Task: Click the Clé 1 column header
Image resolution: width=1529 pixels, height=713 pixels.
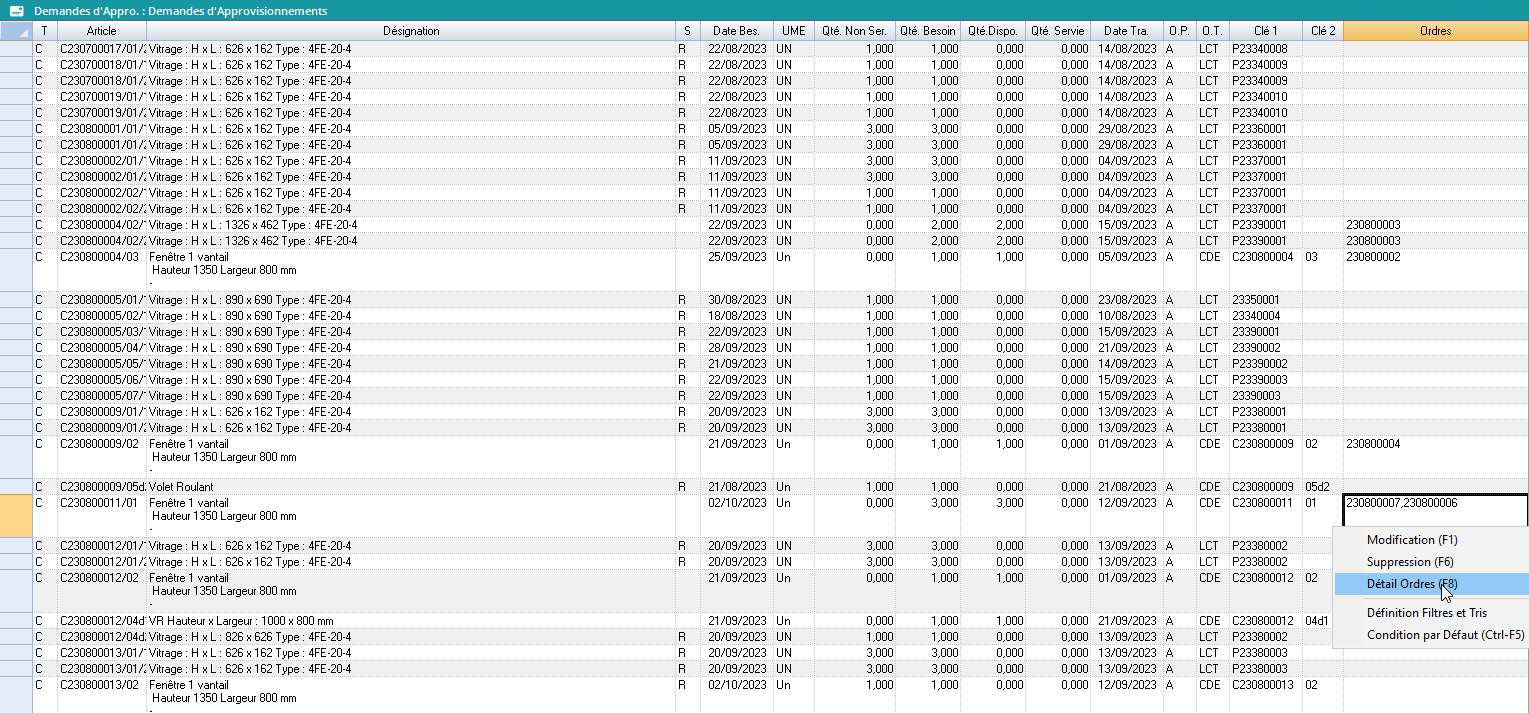Action: coord(1265,31)
